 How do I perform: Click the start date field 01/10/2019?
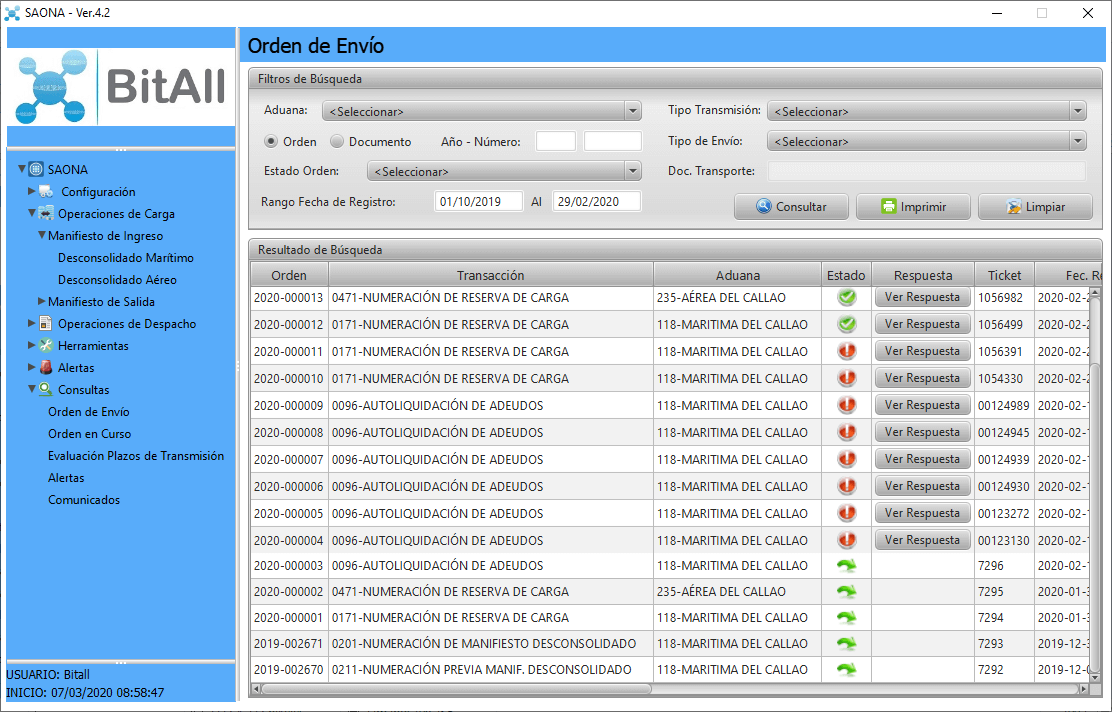tap(479, 201)
